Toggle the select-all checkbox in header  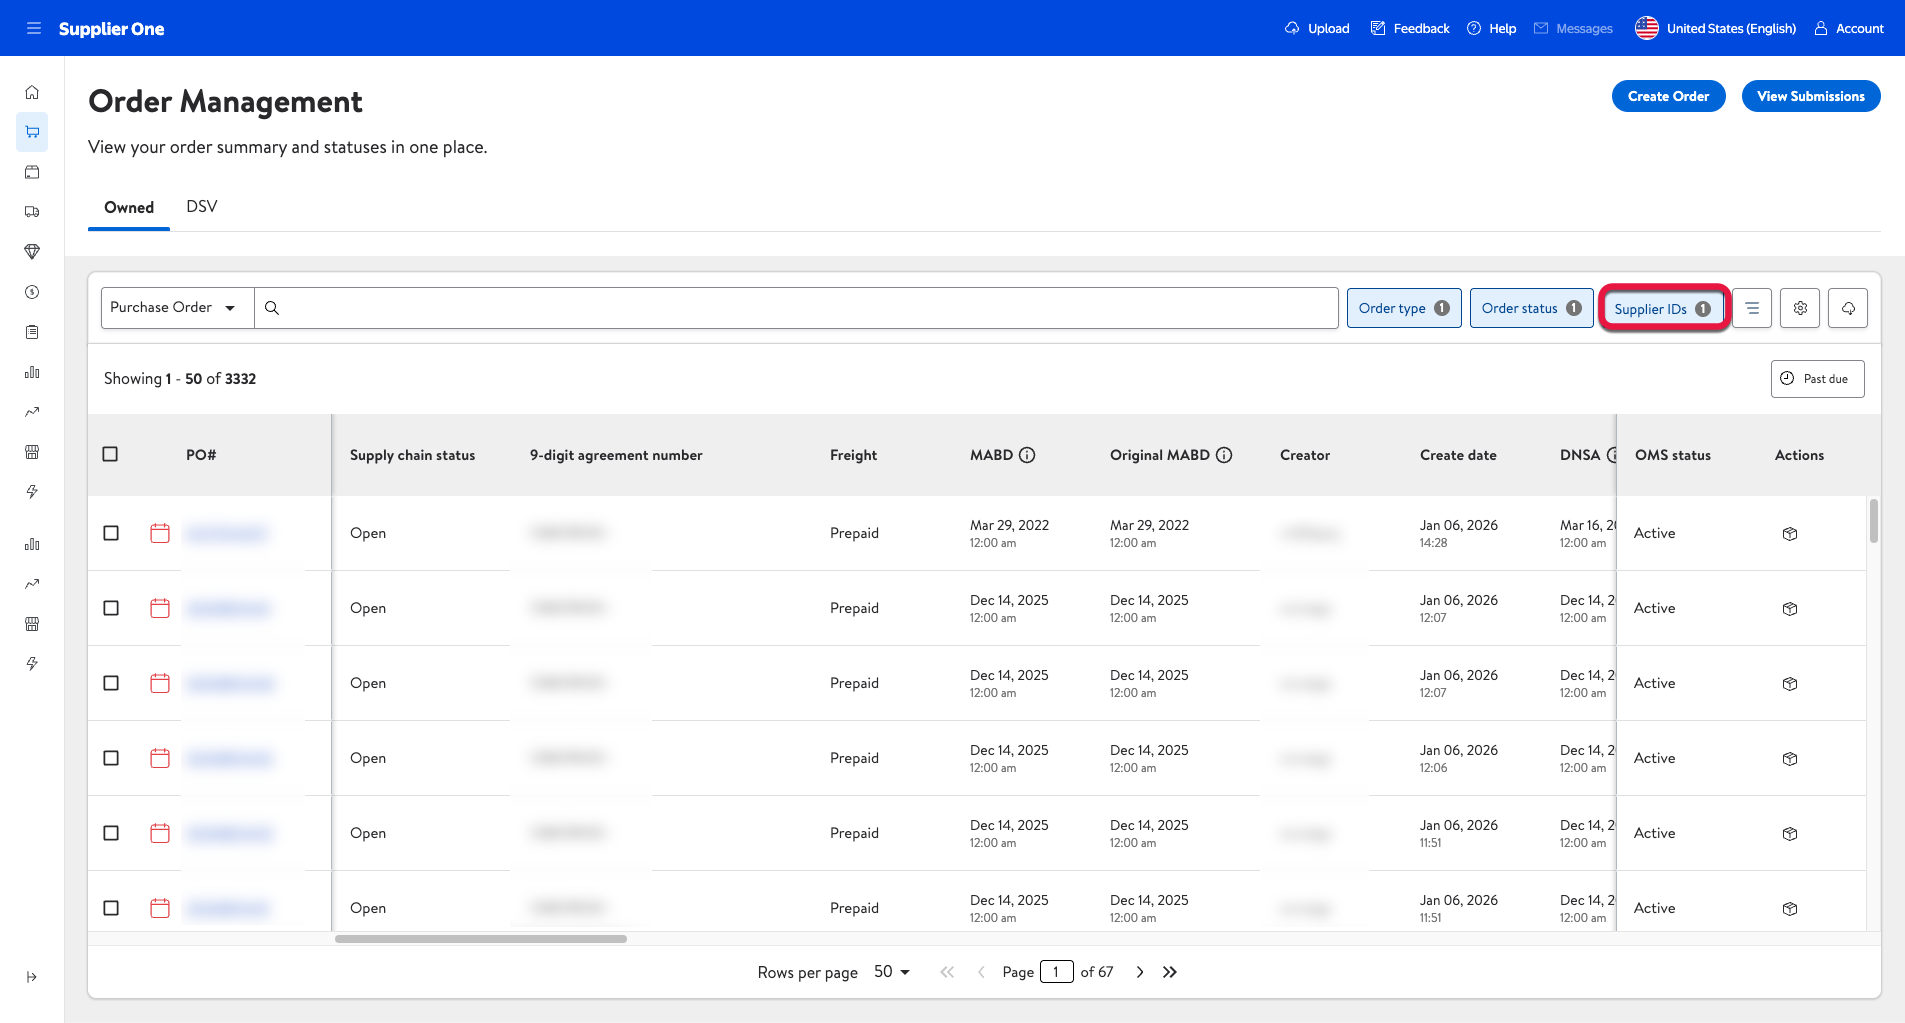(111, 454)
